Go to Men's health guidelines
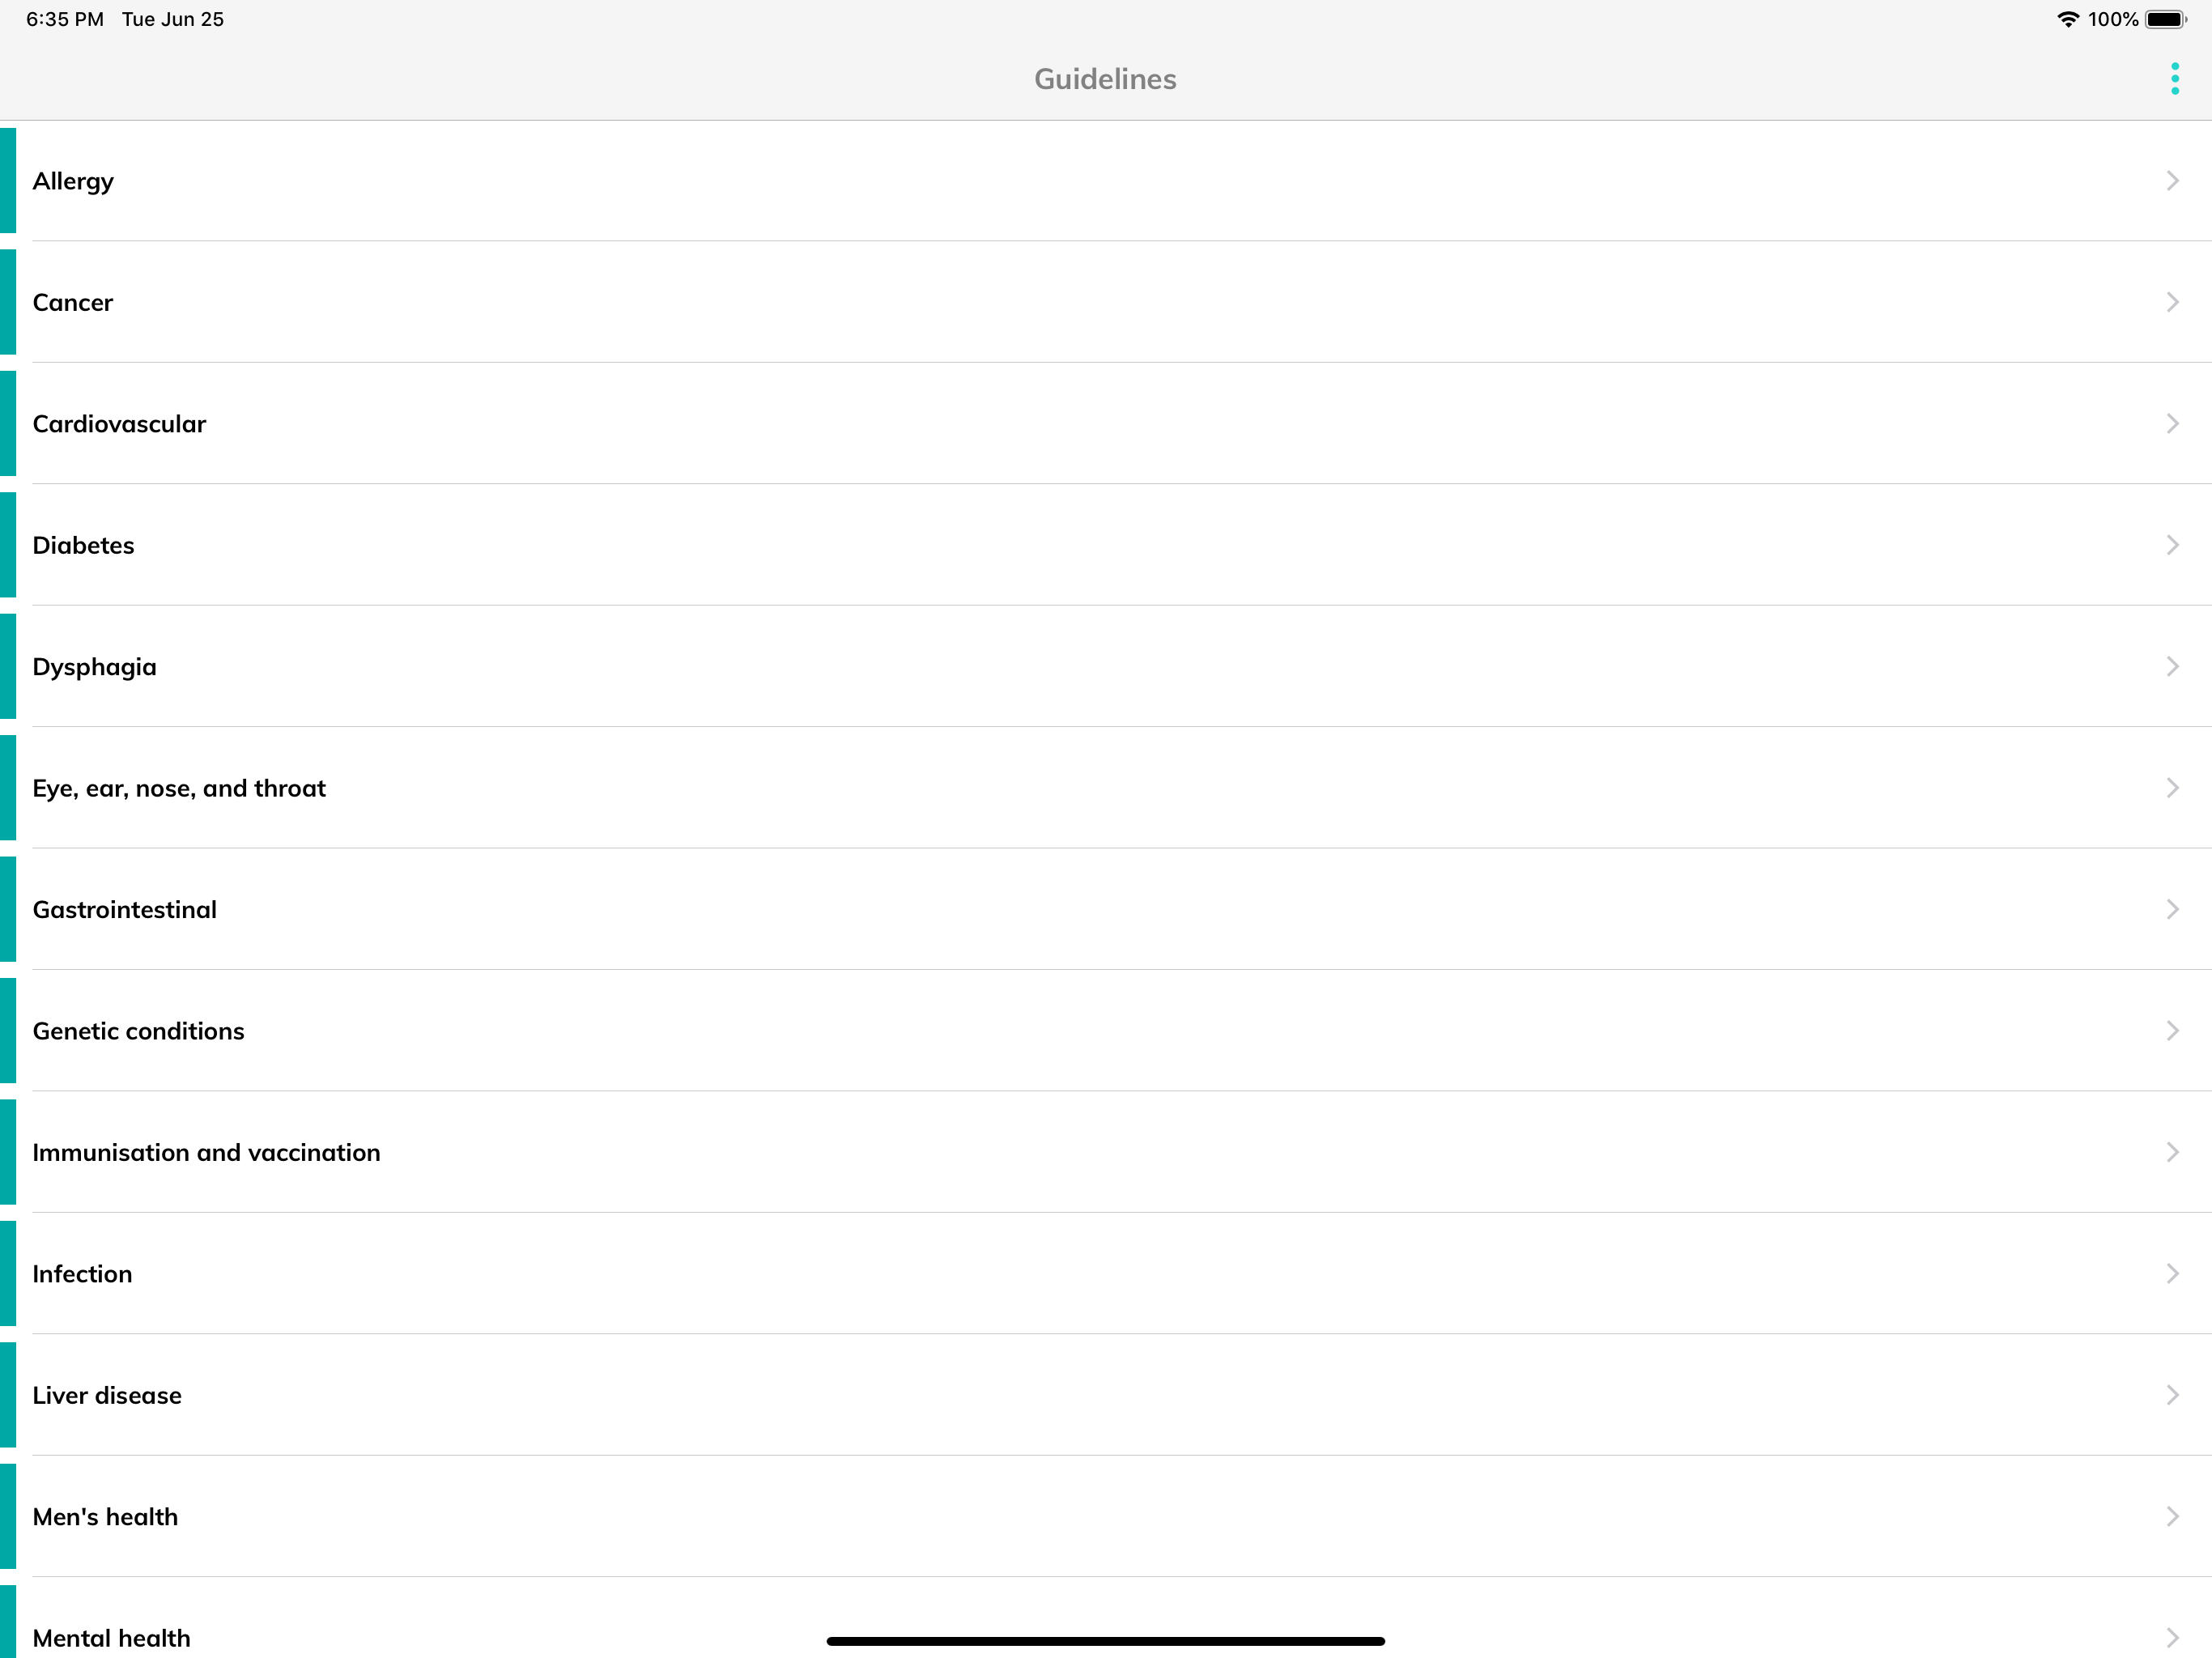This screenshot has width=2212, height=1658. coord(105,1517)
